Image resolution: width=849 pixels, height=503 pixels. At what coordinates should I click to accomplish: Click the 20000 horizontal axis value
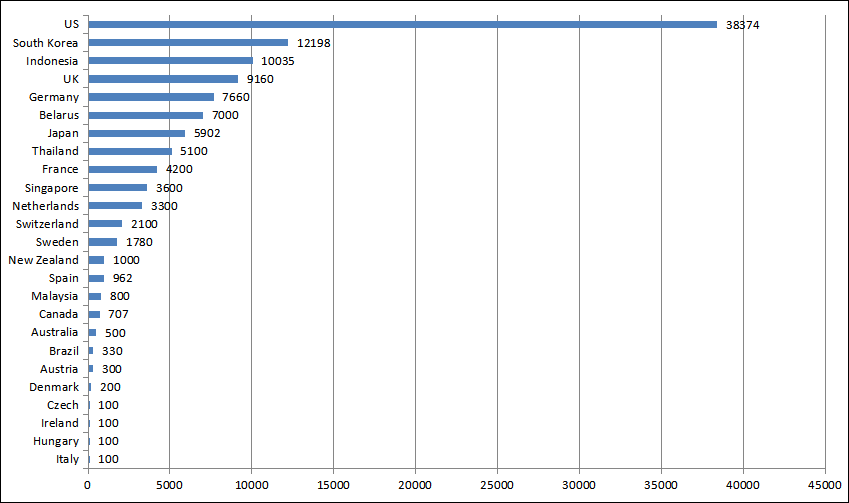tap(415, 484)
